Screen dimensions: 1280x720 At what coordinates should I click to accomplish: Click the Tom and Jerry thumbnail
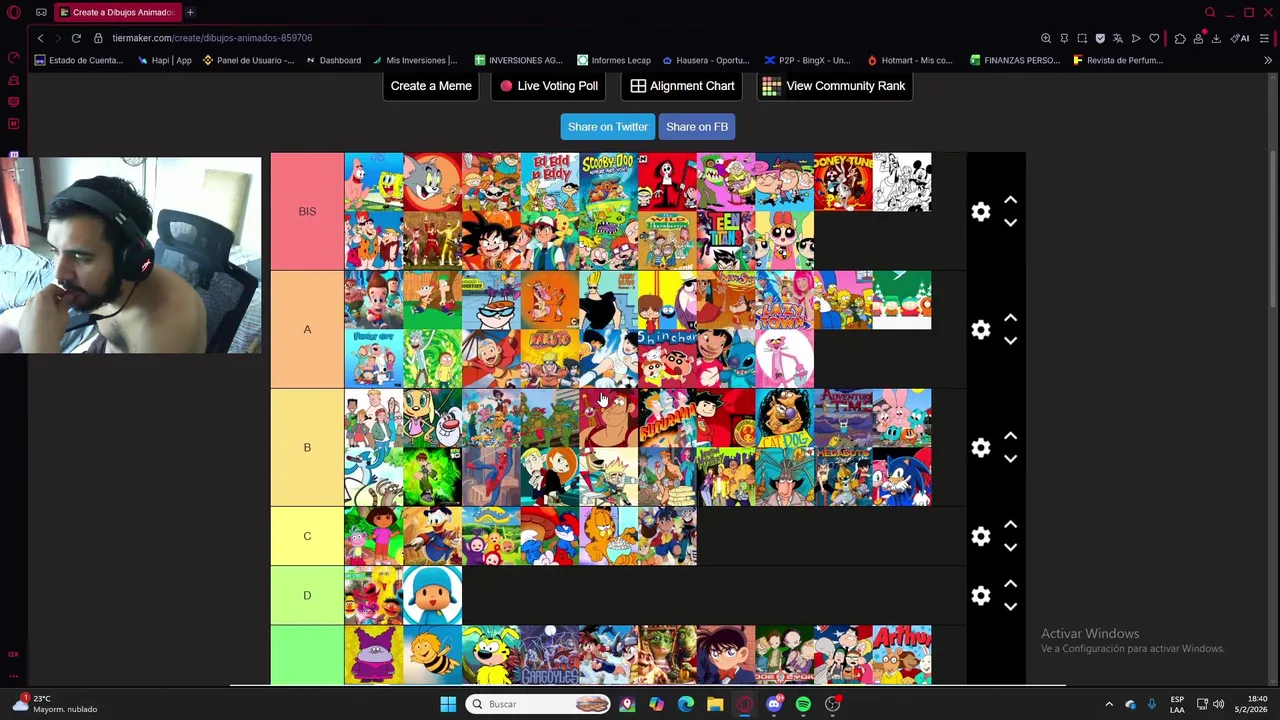click(x=433, y=182)
